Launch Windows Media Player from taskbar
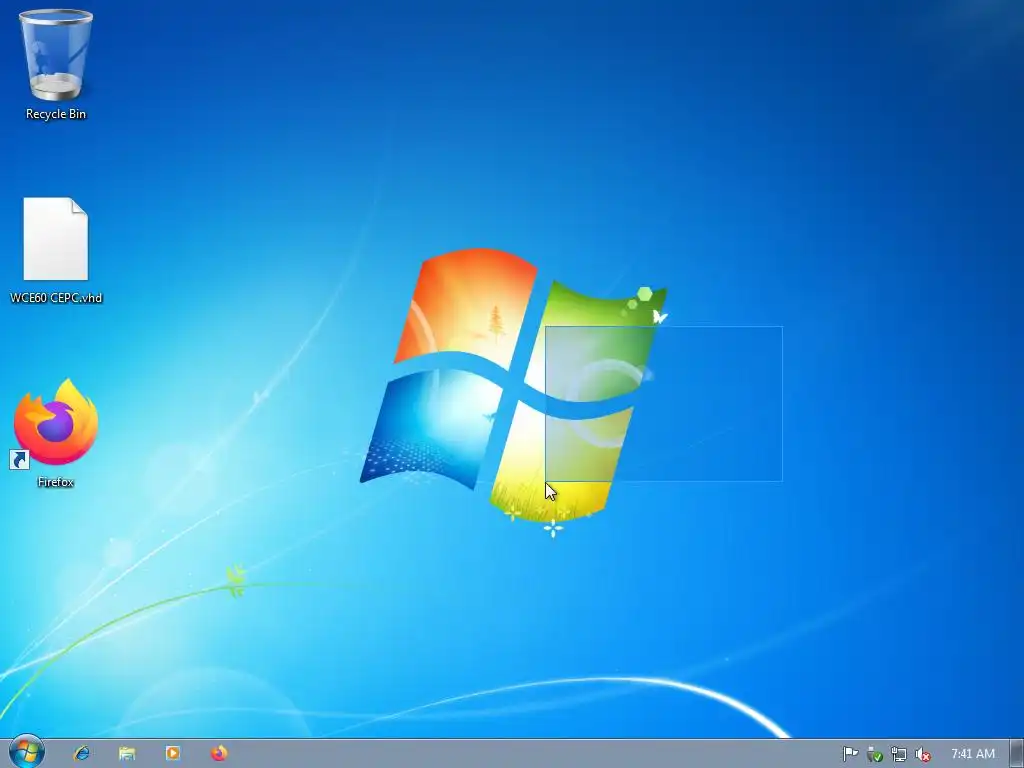This screenshot has height=768, width=1024. click(173, 753)
